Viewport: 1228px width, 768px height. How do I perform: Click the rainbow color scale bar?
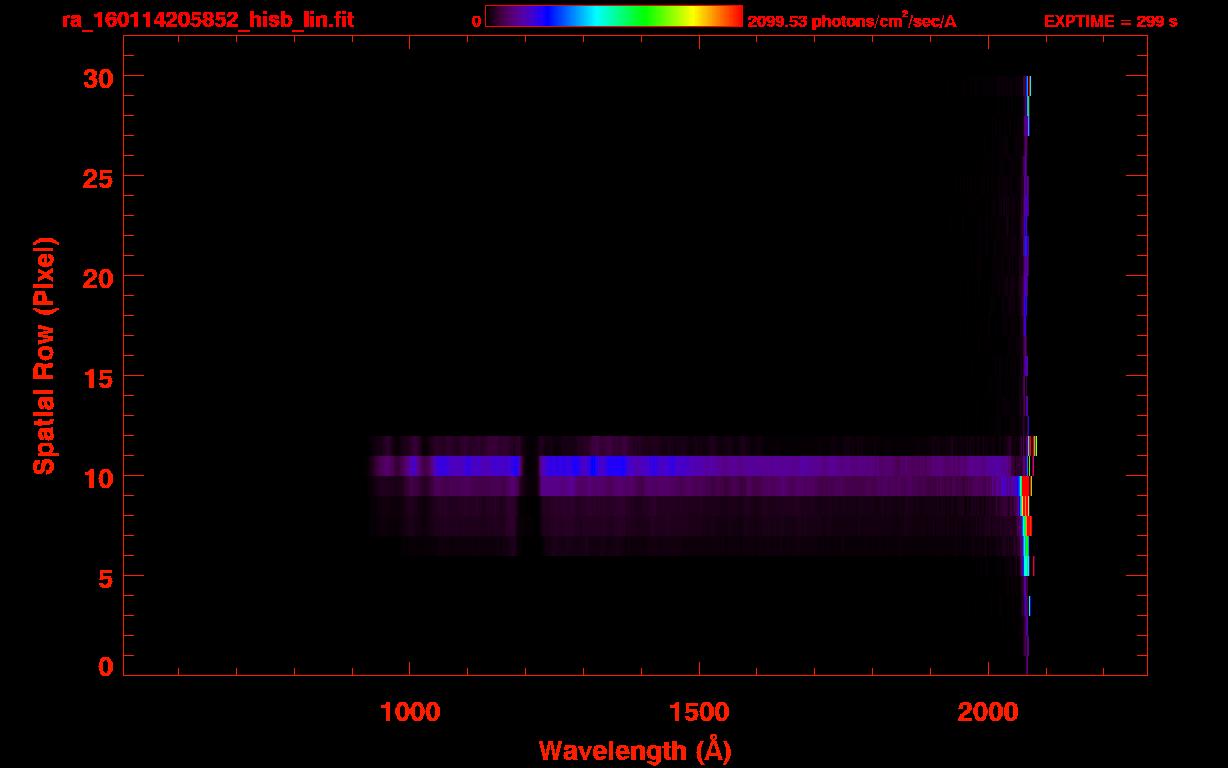(614, 16)
